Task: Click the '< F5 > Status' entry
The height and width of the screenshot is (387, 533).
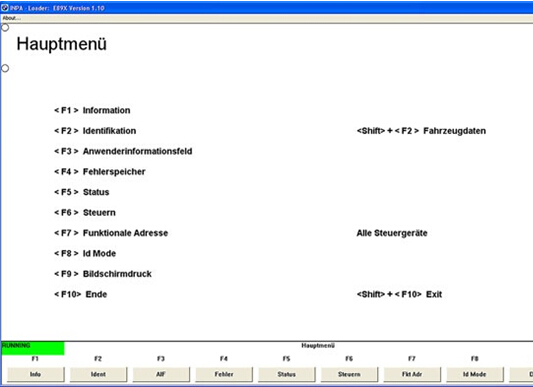Action: [x=82, y=192]
